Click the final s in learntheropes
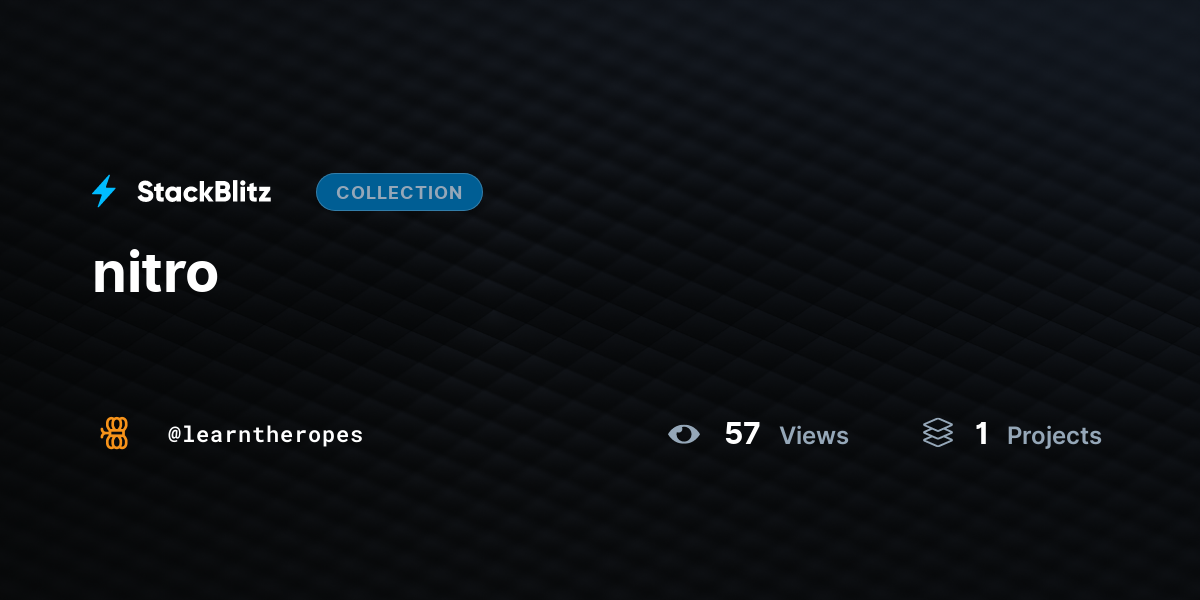1200x600 pixels. (357, 436)
